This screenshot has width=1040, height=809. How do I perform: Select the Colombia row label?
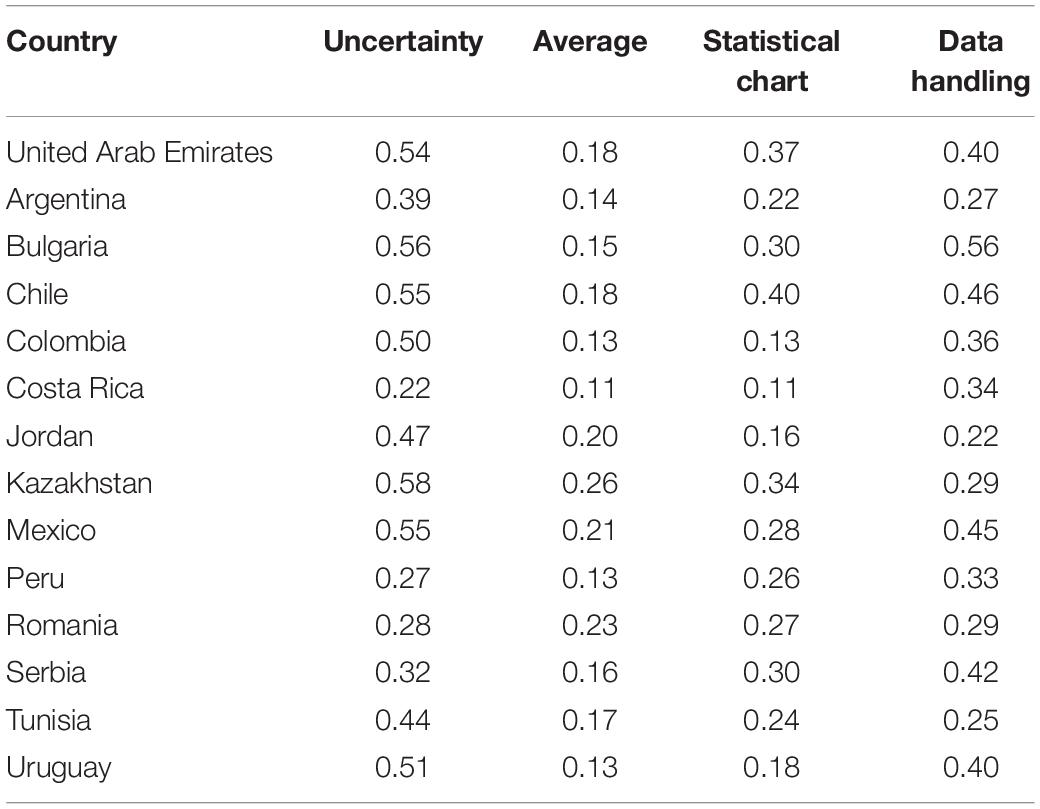click(66, 341)
